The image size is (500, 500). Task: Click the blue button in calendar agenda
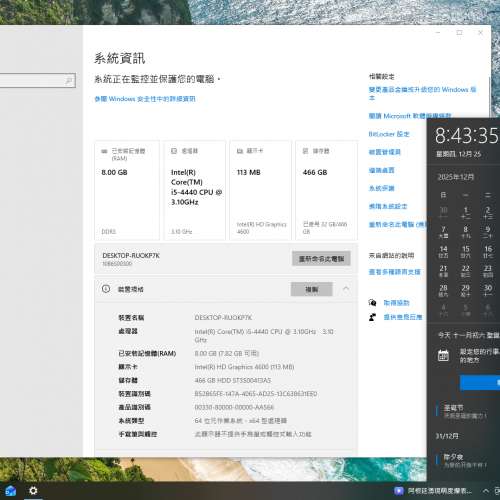(480, 382)
